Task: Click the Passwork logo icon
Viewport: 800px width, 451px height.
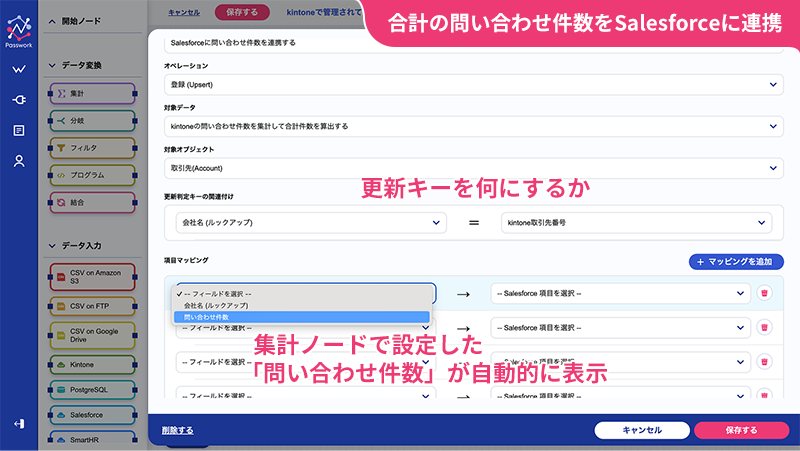Action: pos(19,32)
